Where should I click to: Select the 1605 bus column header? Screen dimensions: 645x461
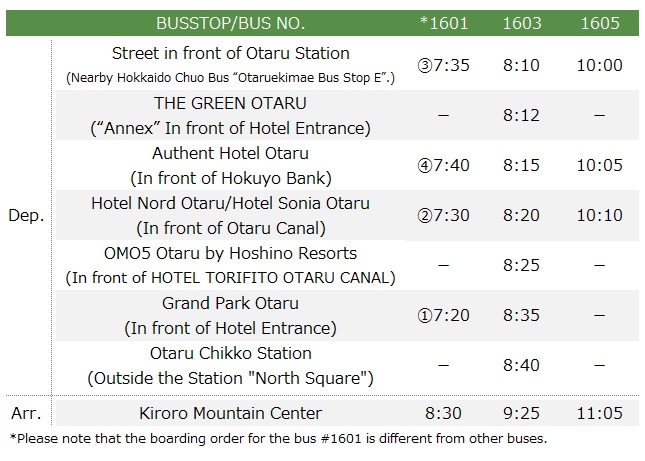coord(600,22)
